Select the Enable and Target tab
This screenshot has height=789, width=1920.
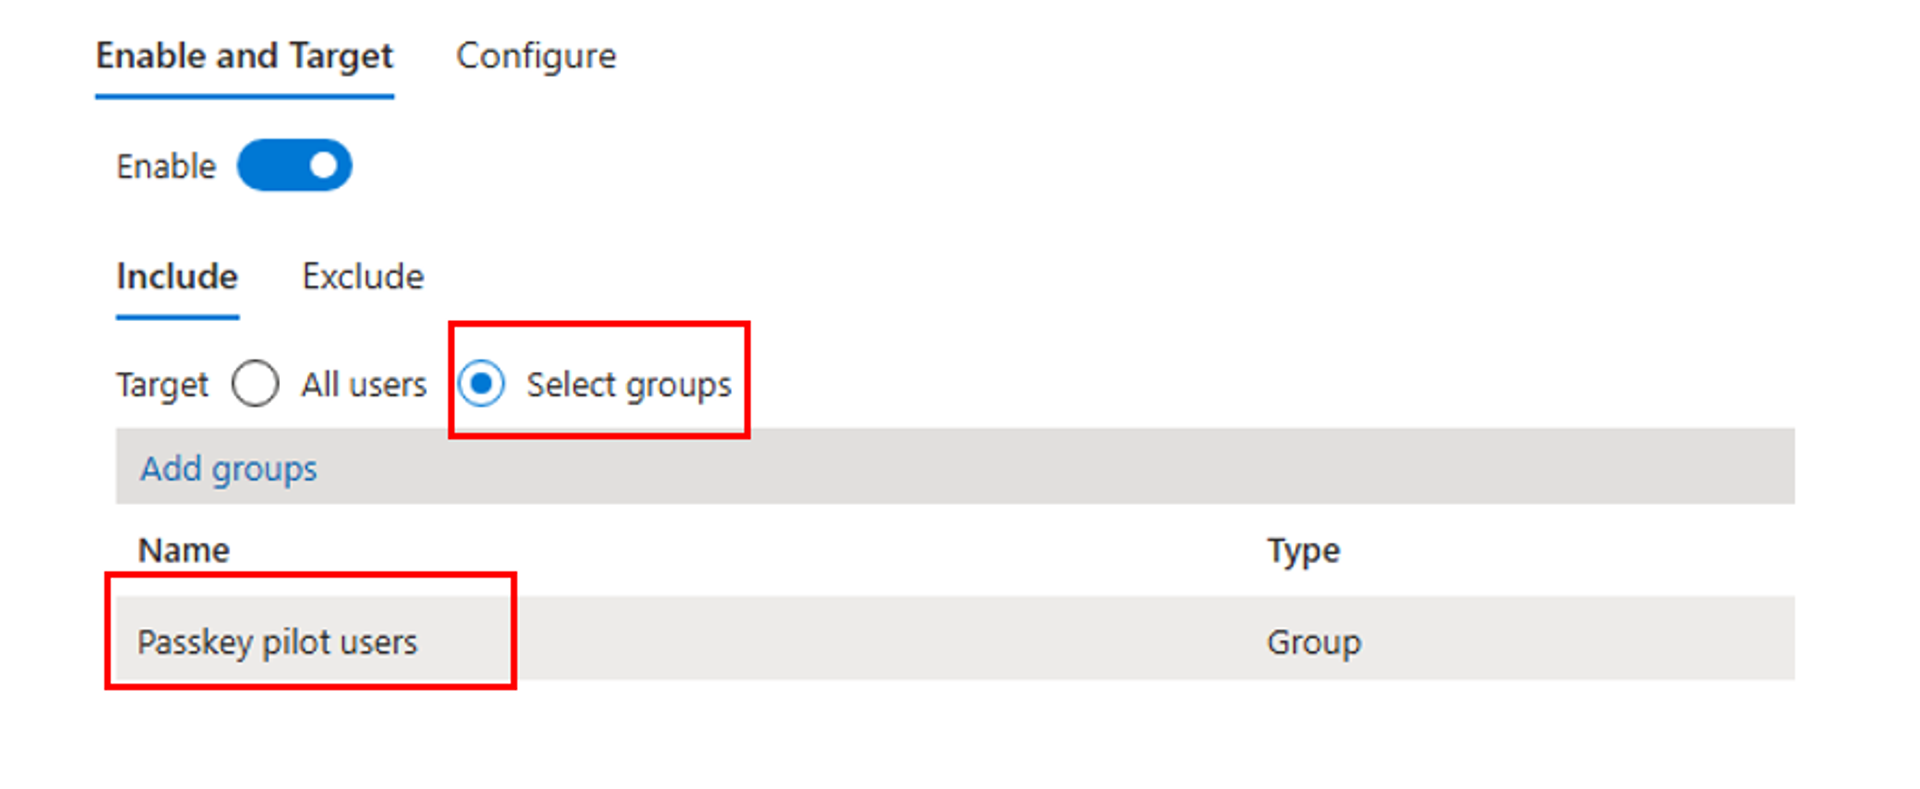[x=244, y=56]
